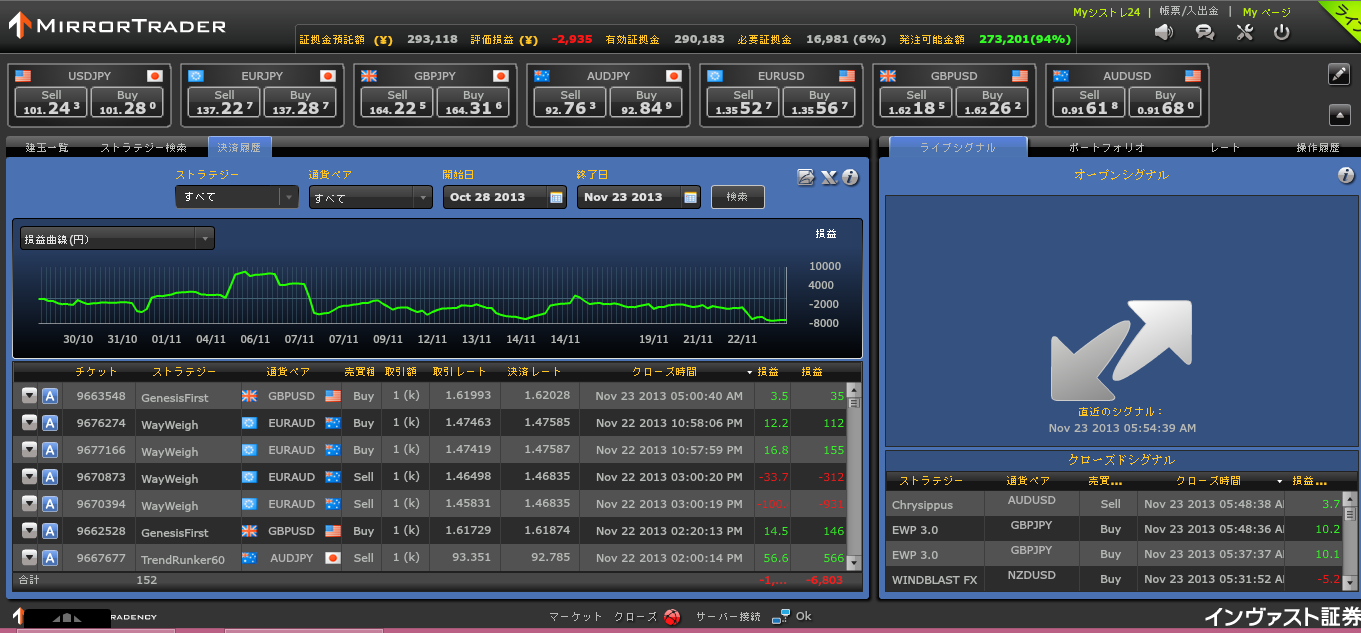The height and width of the screenshot is (633, 1361).
Task: Click the 検索 search button
Action: coord(737,197)
